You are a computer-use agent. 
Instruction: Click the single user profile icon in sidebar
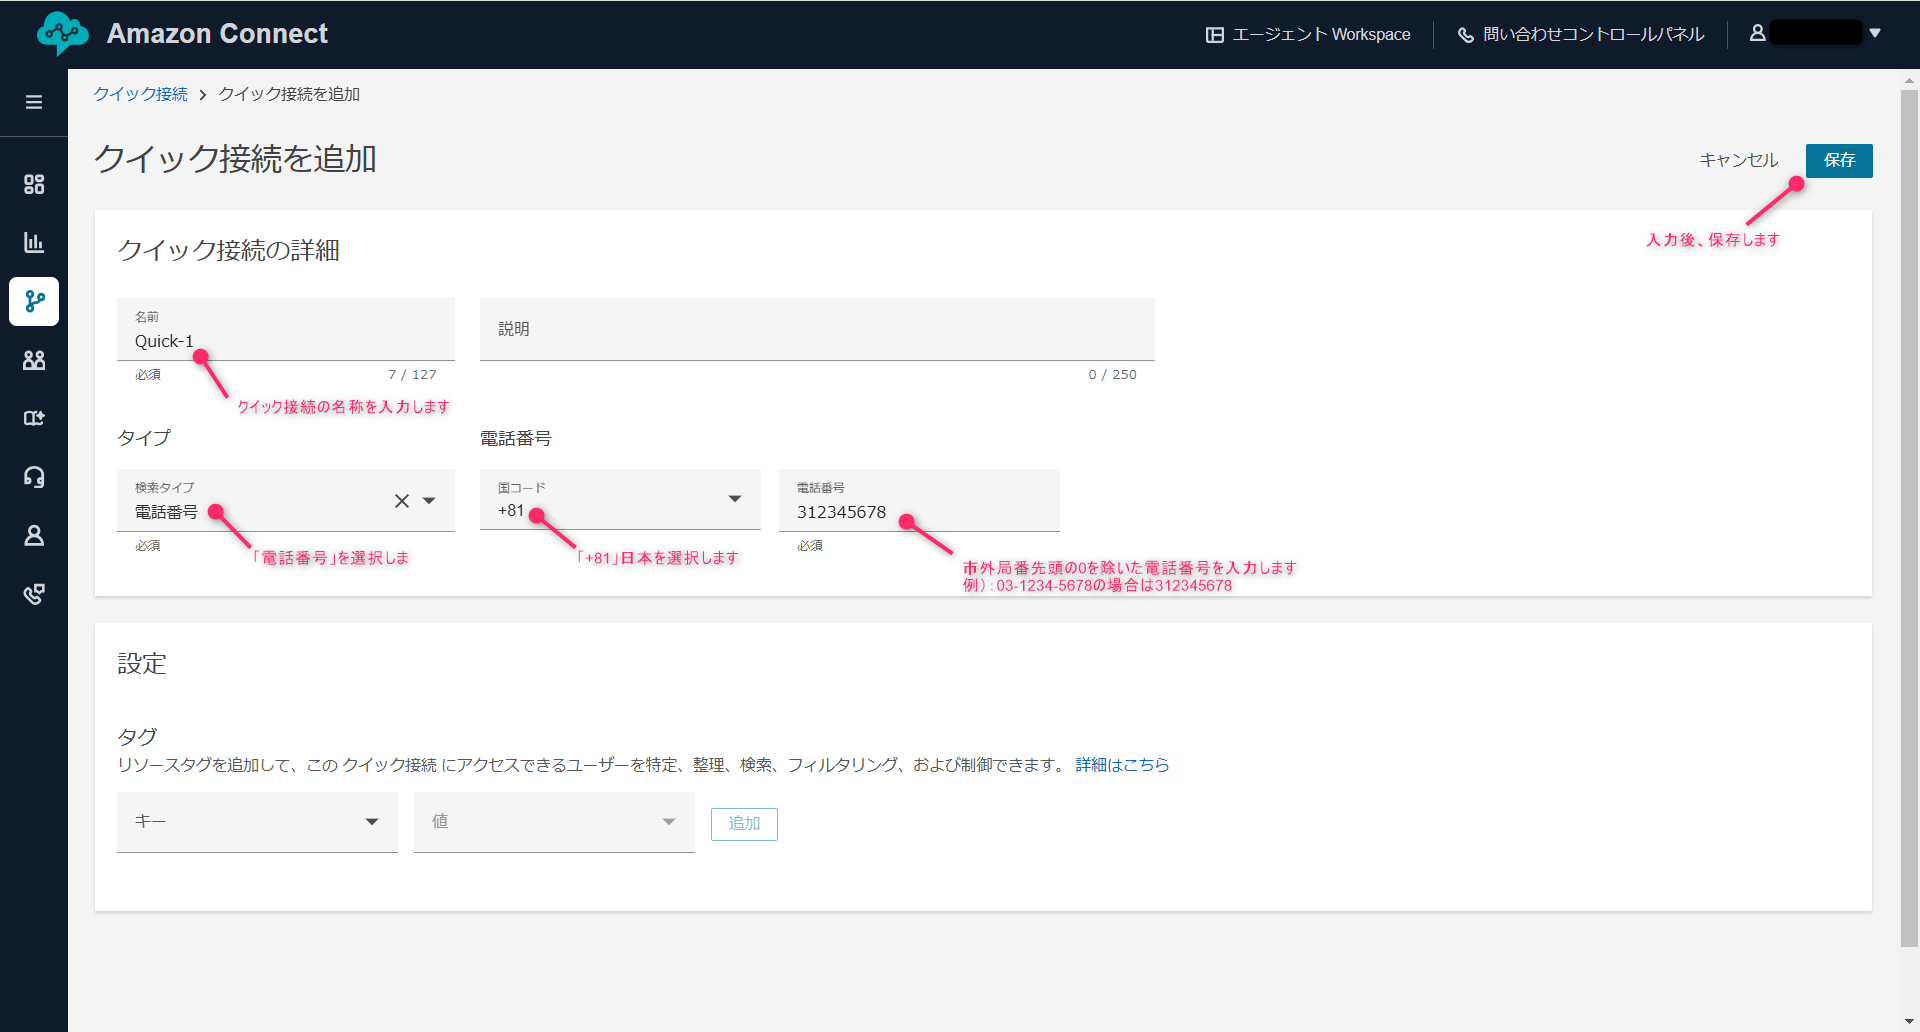point(34,536)
